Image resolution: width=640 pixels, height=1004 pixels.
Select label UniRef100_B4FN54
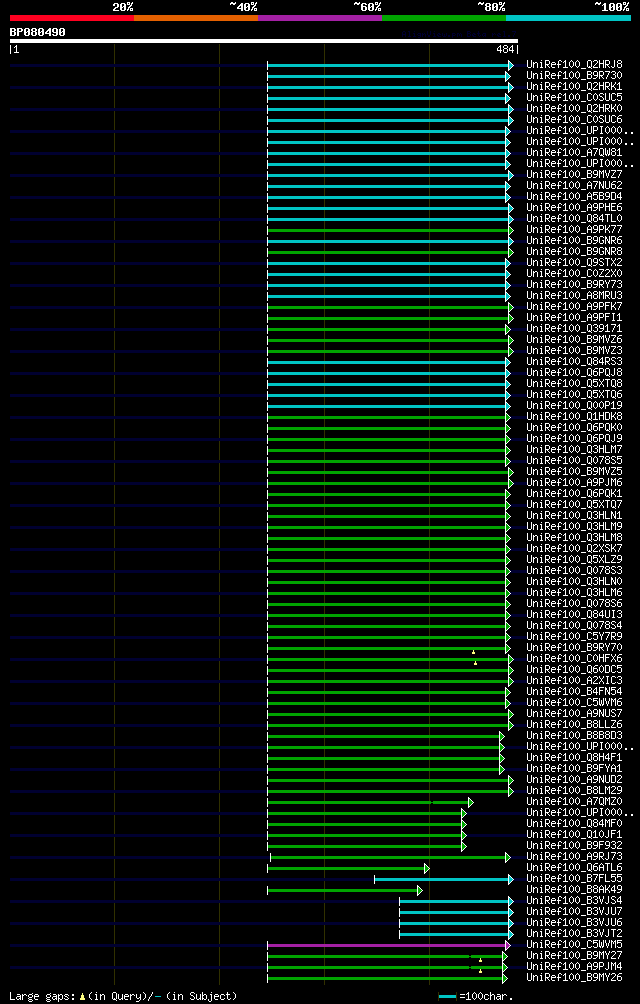pos(574,691)
